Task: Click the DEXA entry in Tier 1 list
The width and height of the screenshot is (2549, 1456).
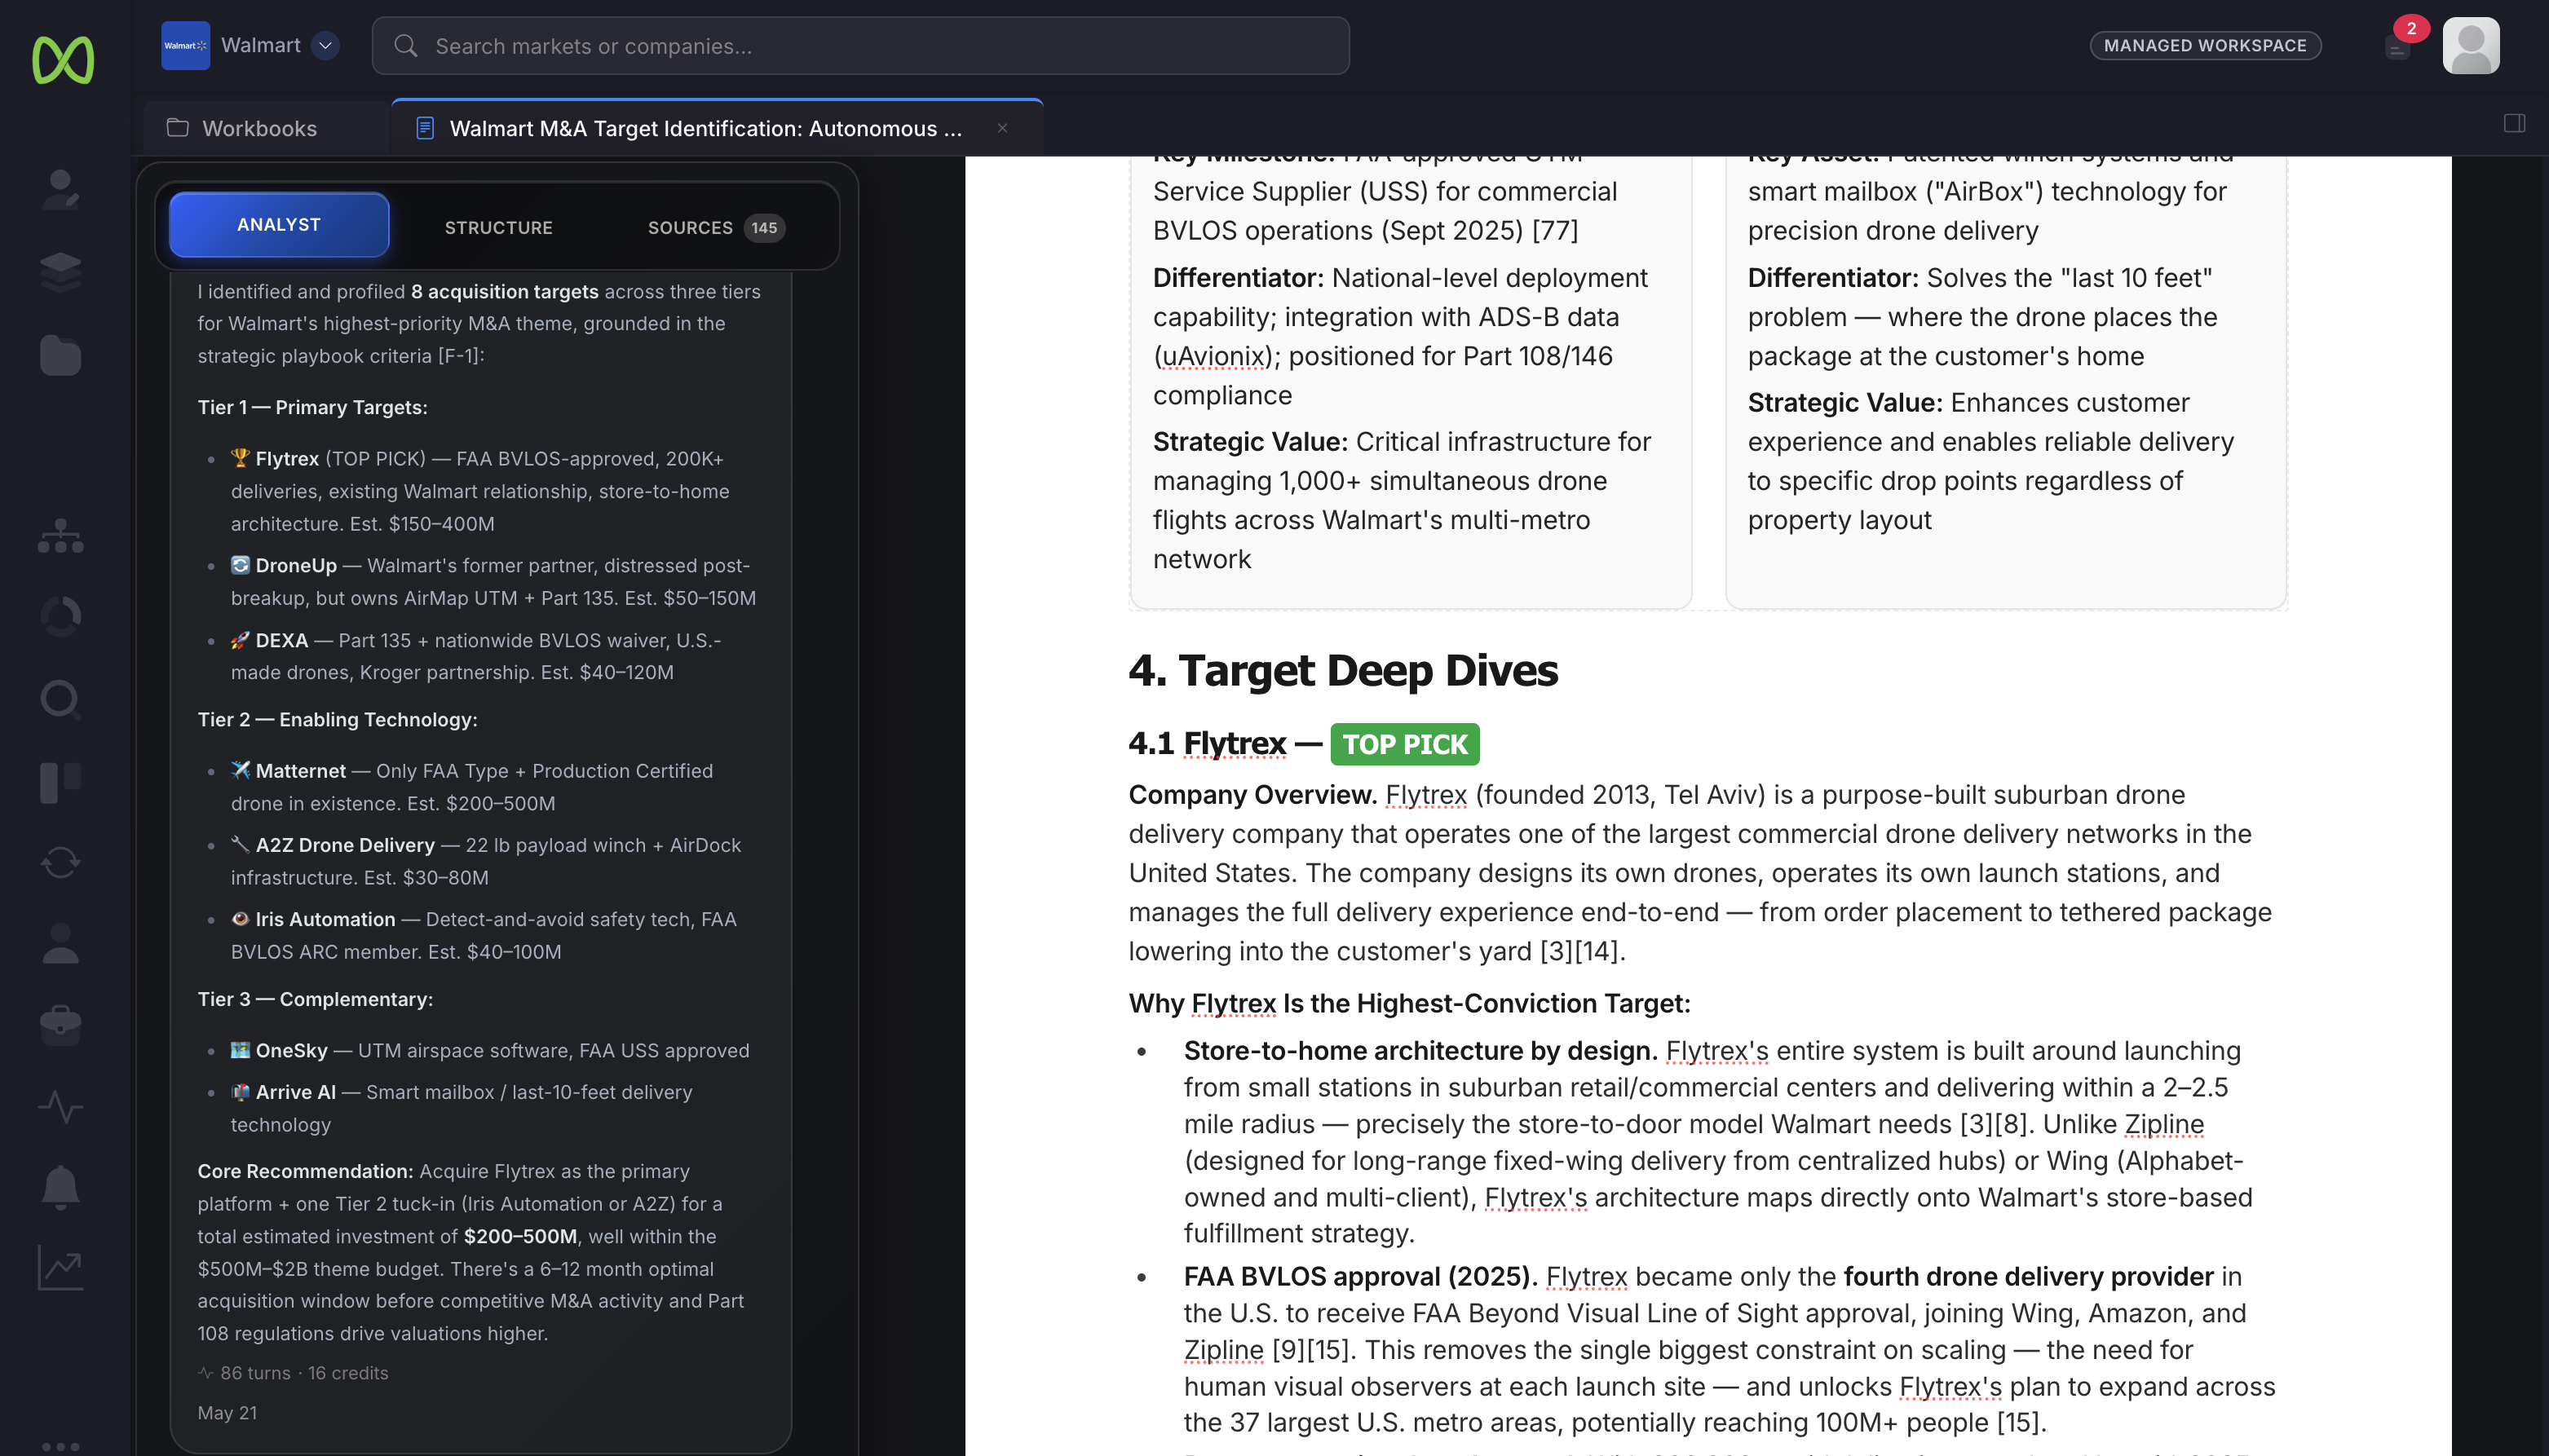Action: pos(475,656)
